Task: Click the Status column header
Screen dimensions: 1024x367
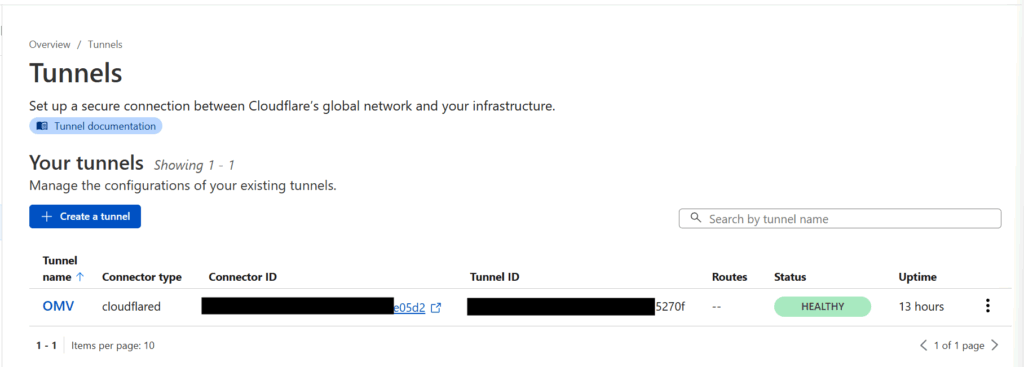Action: tap(790, 277)
